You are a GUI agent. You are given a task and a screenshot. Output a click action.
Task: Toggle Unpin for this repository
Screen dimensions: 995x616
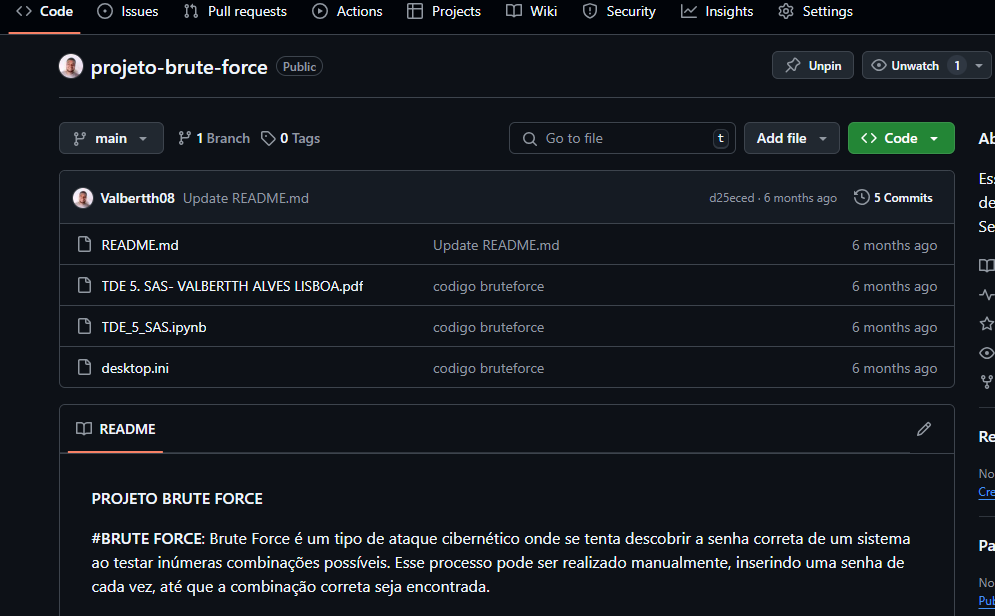[812, 66]
